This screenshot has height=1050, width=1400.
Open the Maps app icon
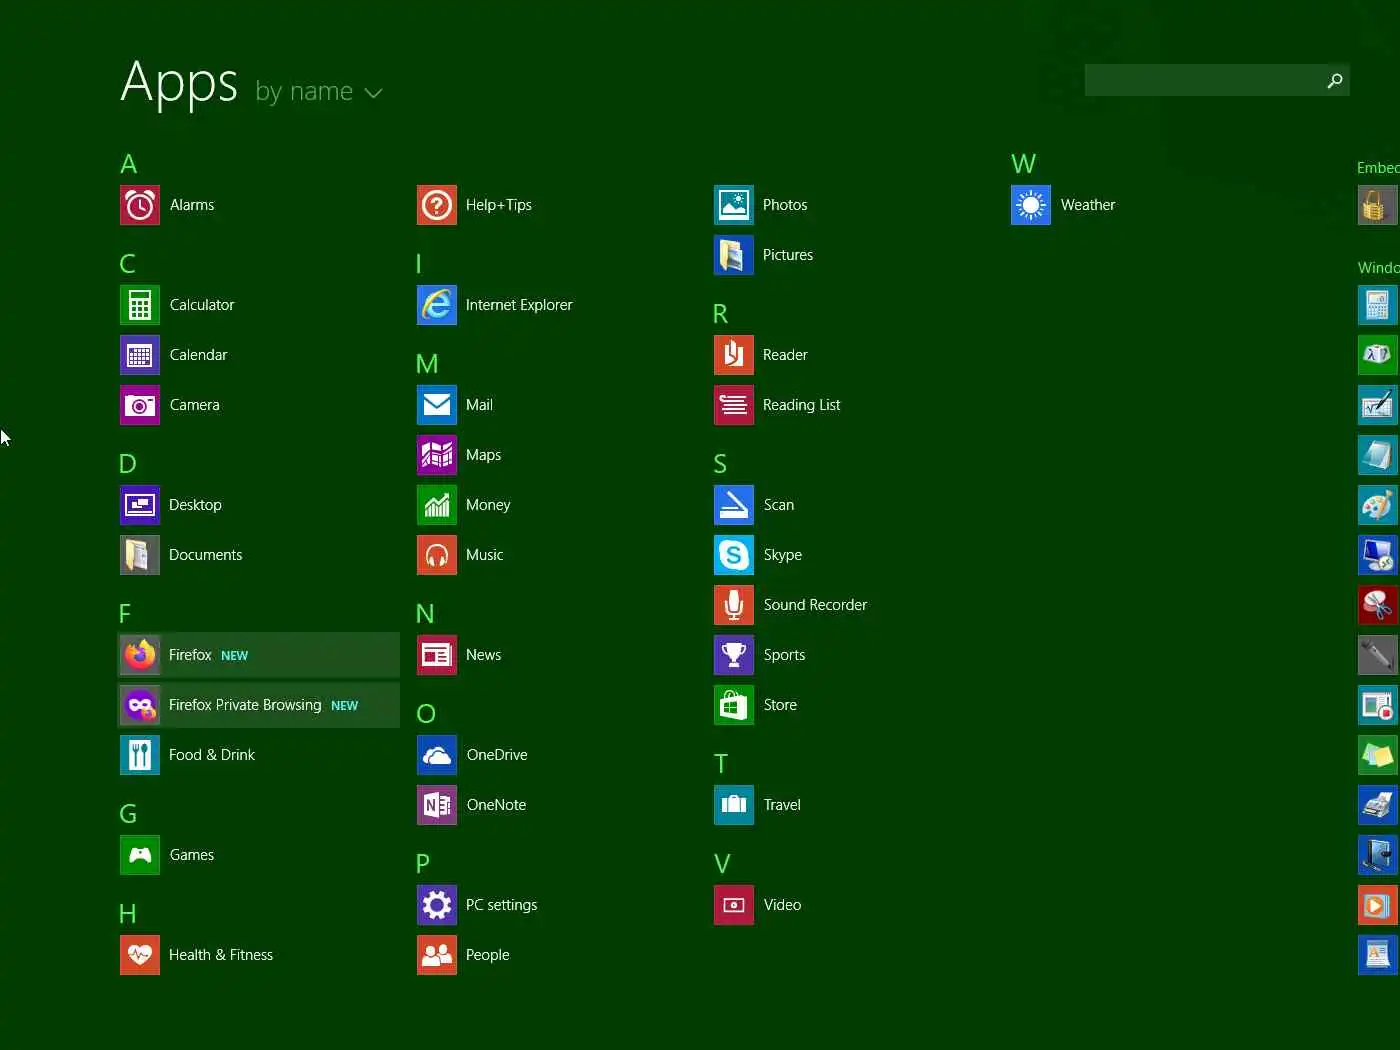[437, 455]
